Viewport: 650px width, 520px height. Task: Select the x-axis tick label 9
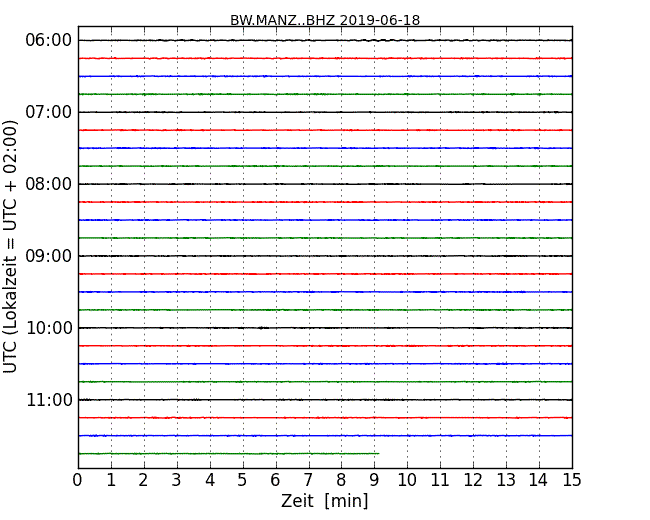coord(374,480)
